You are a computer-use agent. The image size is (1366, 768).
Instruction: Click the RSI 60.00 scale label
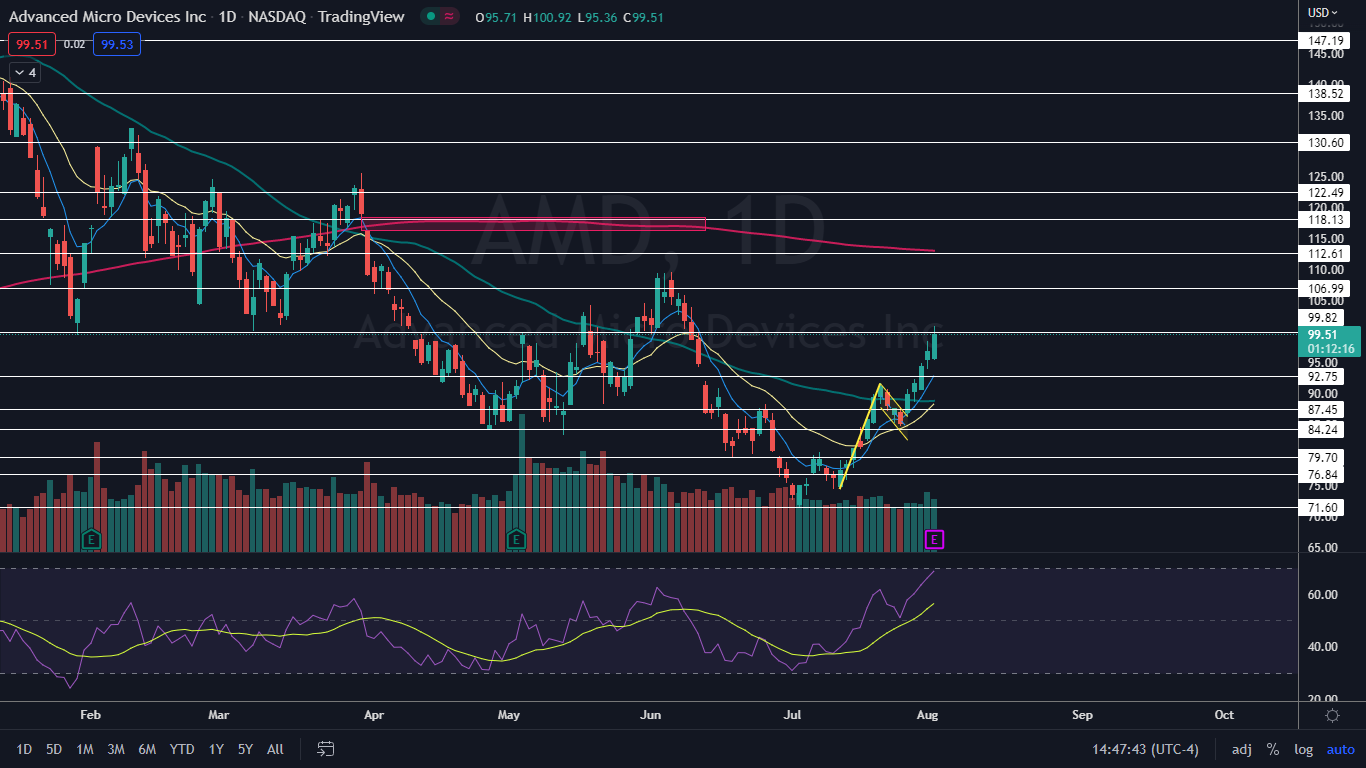pos(1323,595)
